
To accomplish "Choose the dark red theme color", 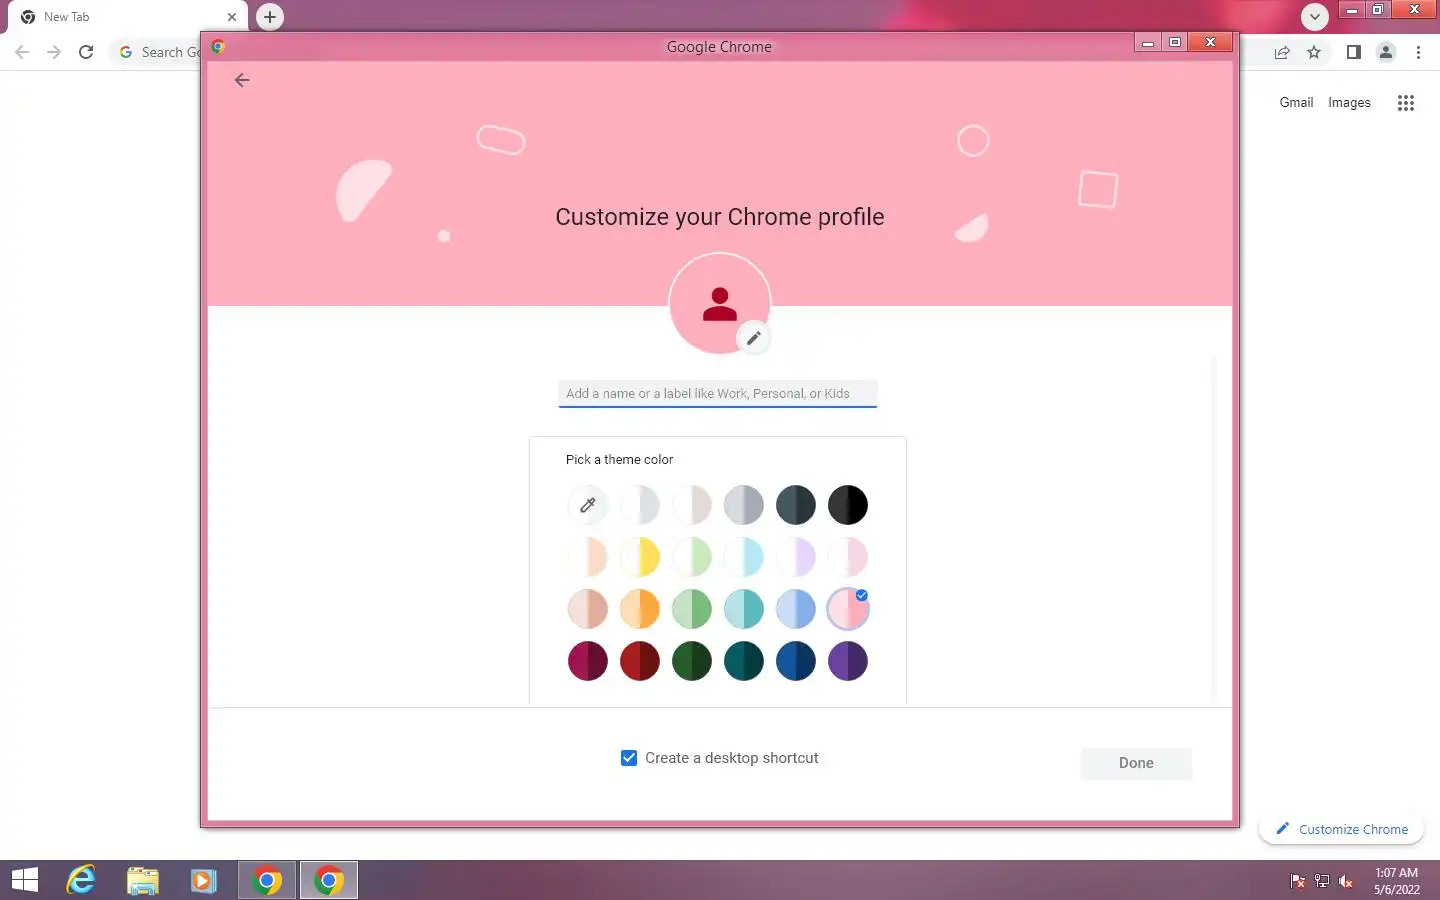I will tap(640, 661).
